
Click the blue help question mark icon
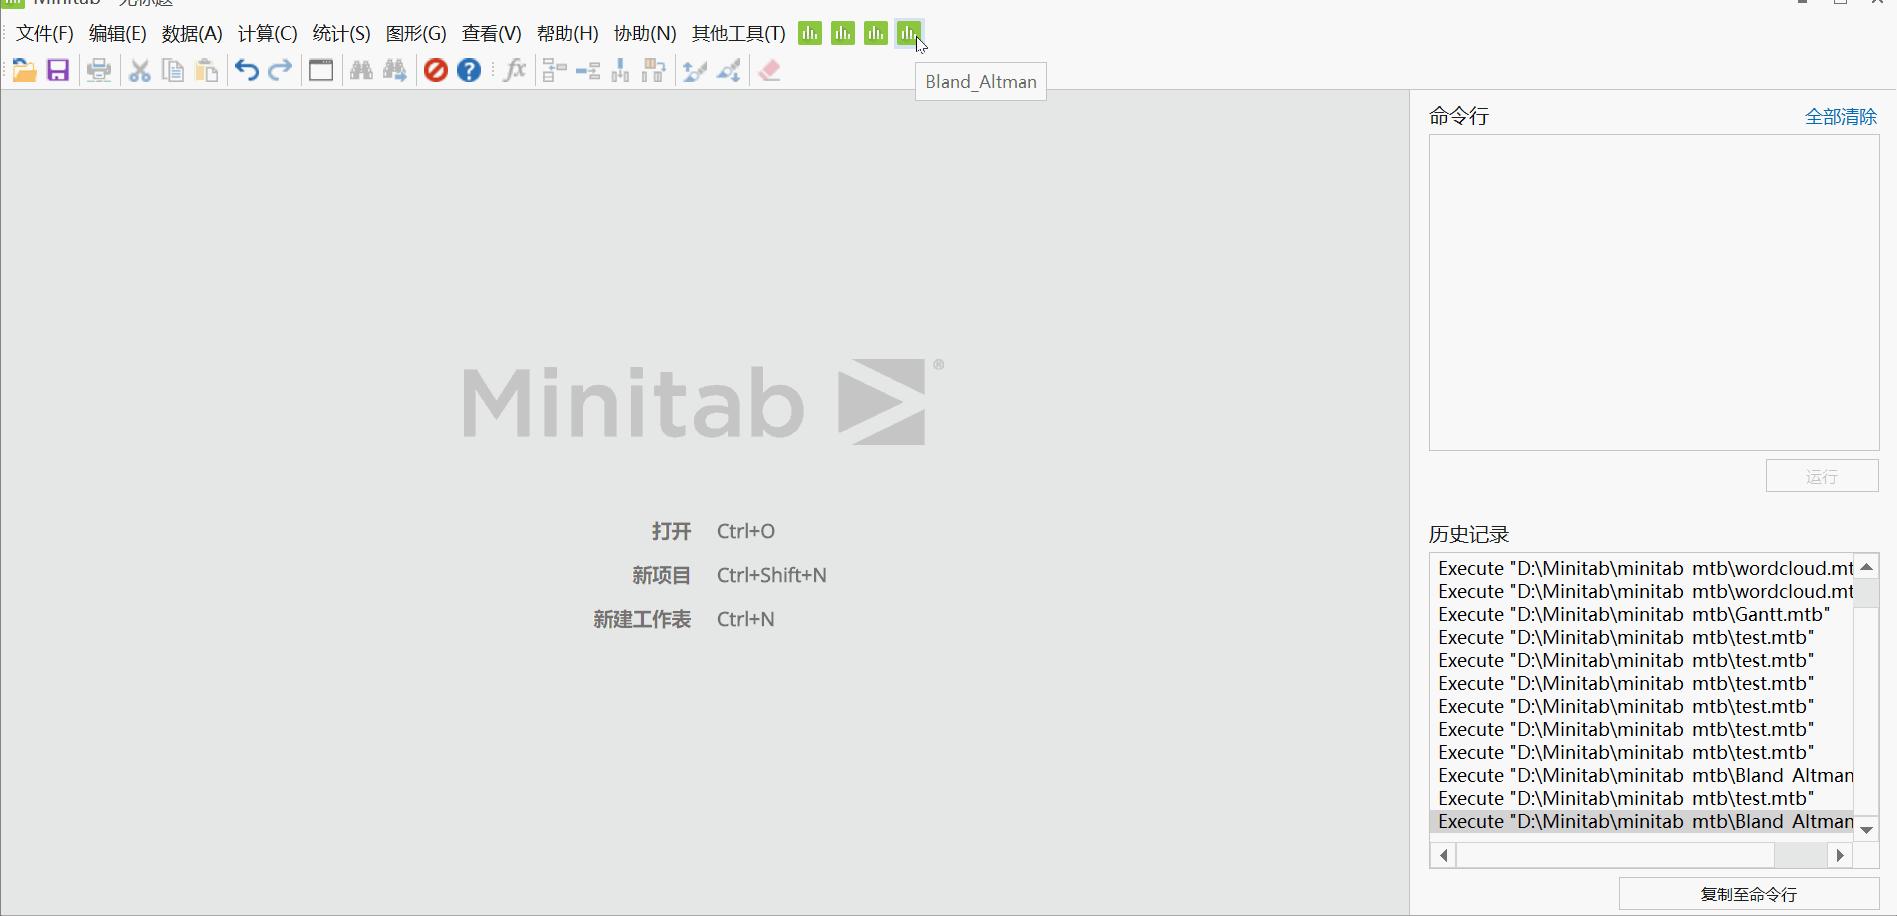(x=468, y=70)
